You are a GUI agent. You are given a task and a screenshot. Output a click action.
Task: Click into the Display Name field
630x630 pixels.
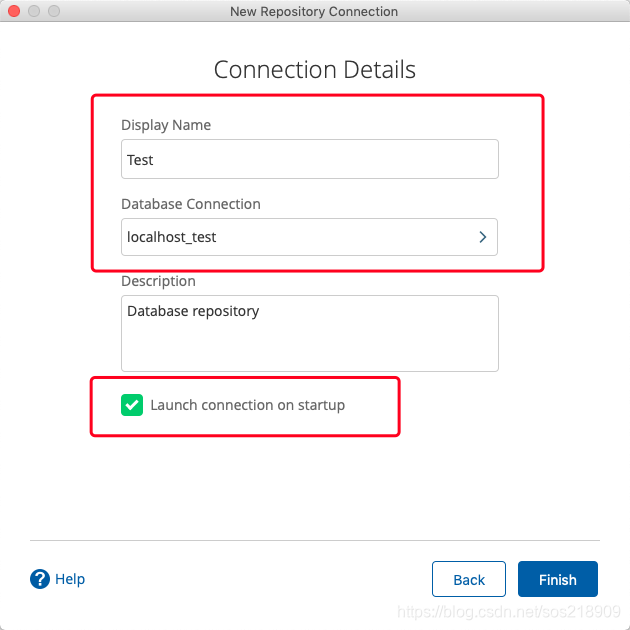(310, 159)
